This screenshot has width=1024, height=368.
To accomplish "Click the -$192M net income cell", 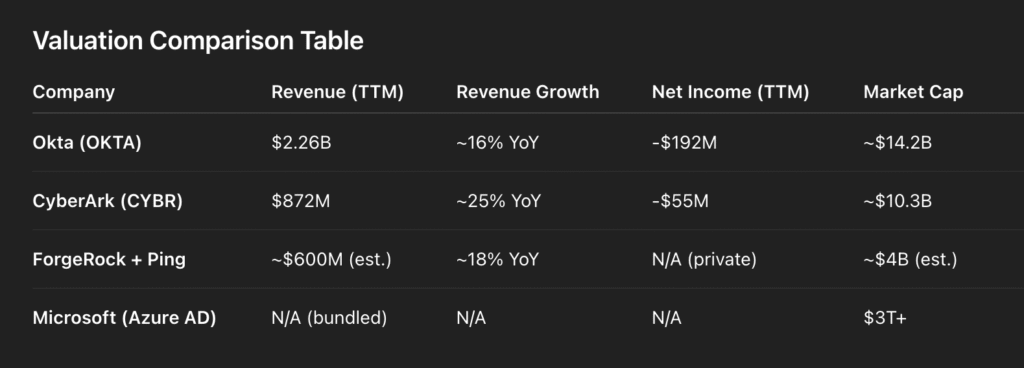I will tap(684, 143).
